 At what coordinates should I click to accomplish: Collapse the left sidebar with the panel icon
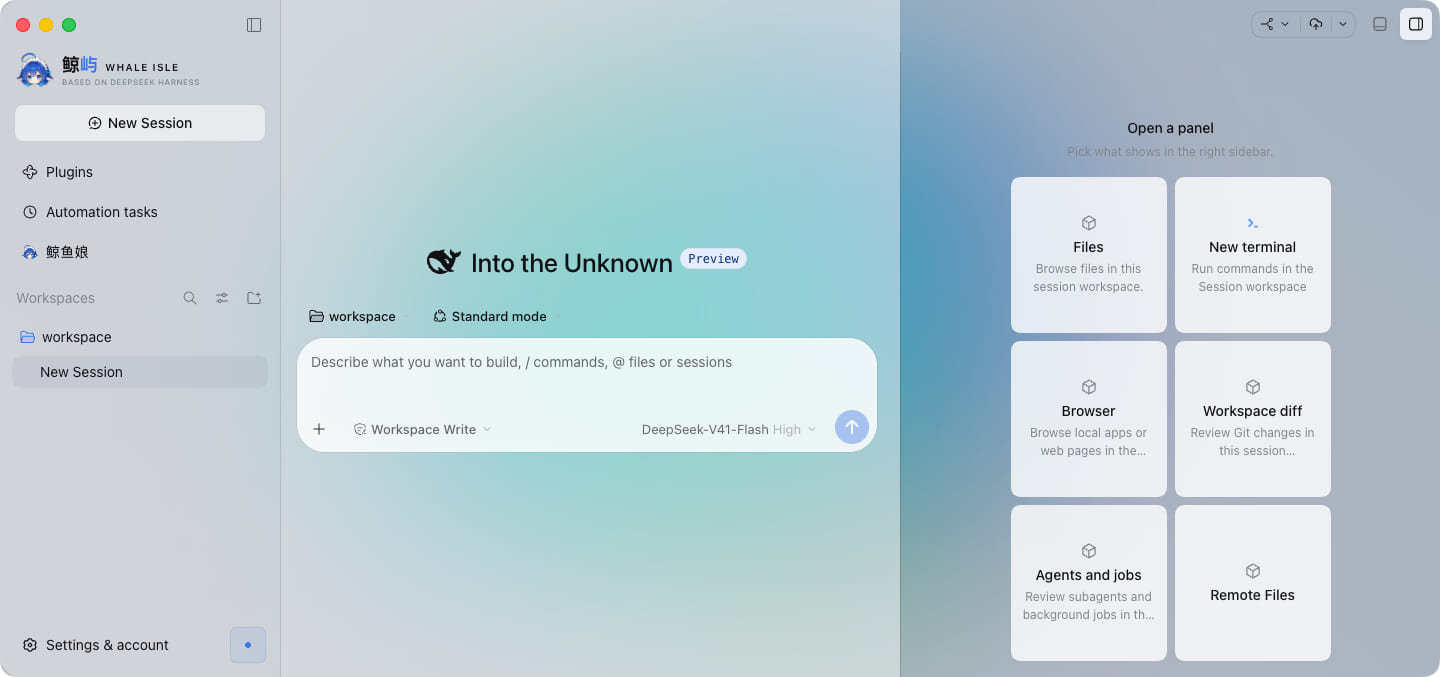(x=254, y=25)
